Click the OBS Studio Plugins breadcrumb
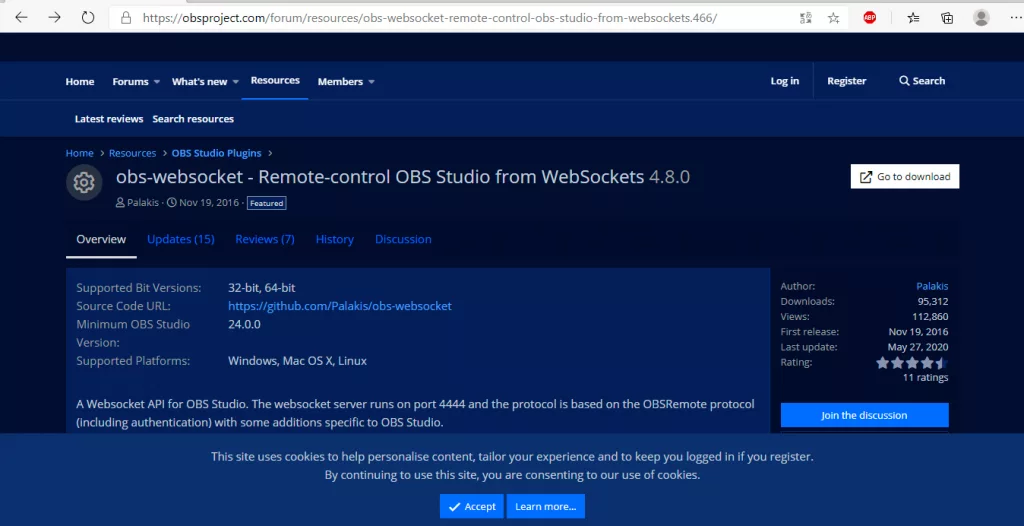Image resolution: width=1024 pixels, height=526 pixels. coord(216,153)
